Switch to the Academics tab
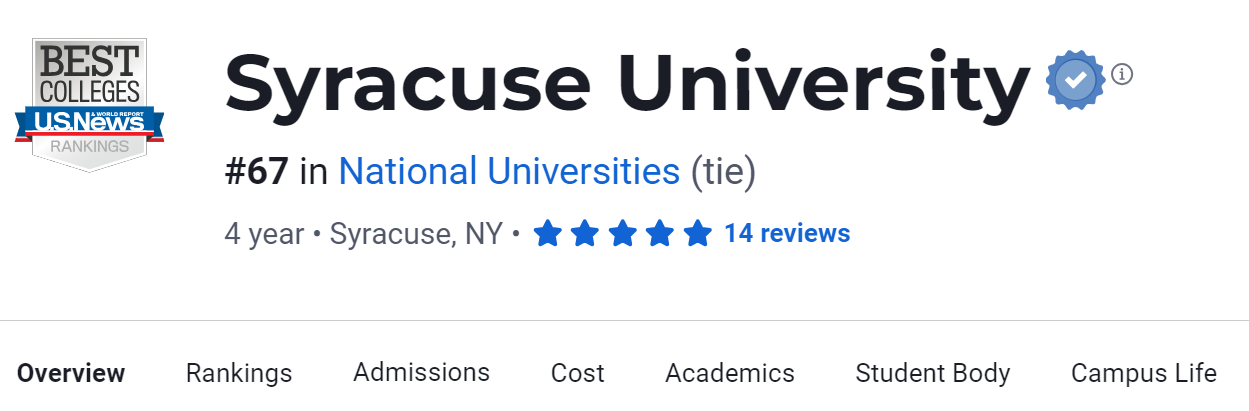This screenshot has height=411, width=1249. click(730, 374)
